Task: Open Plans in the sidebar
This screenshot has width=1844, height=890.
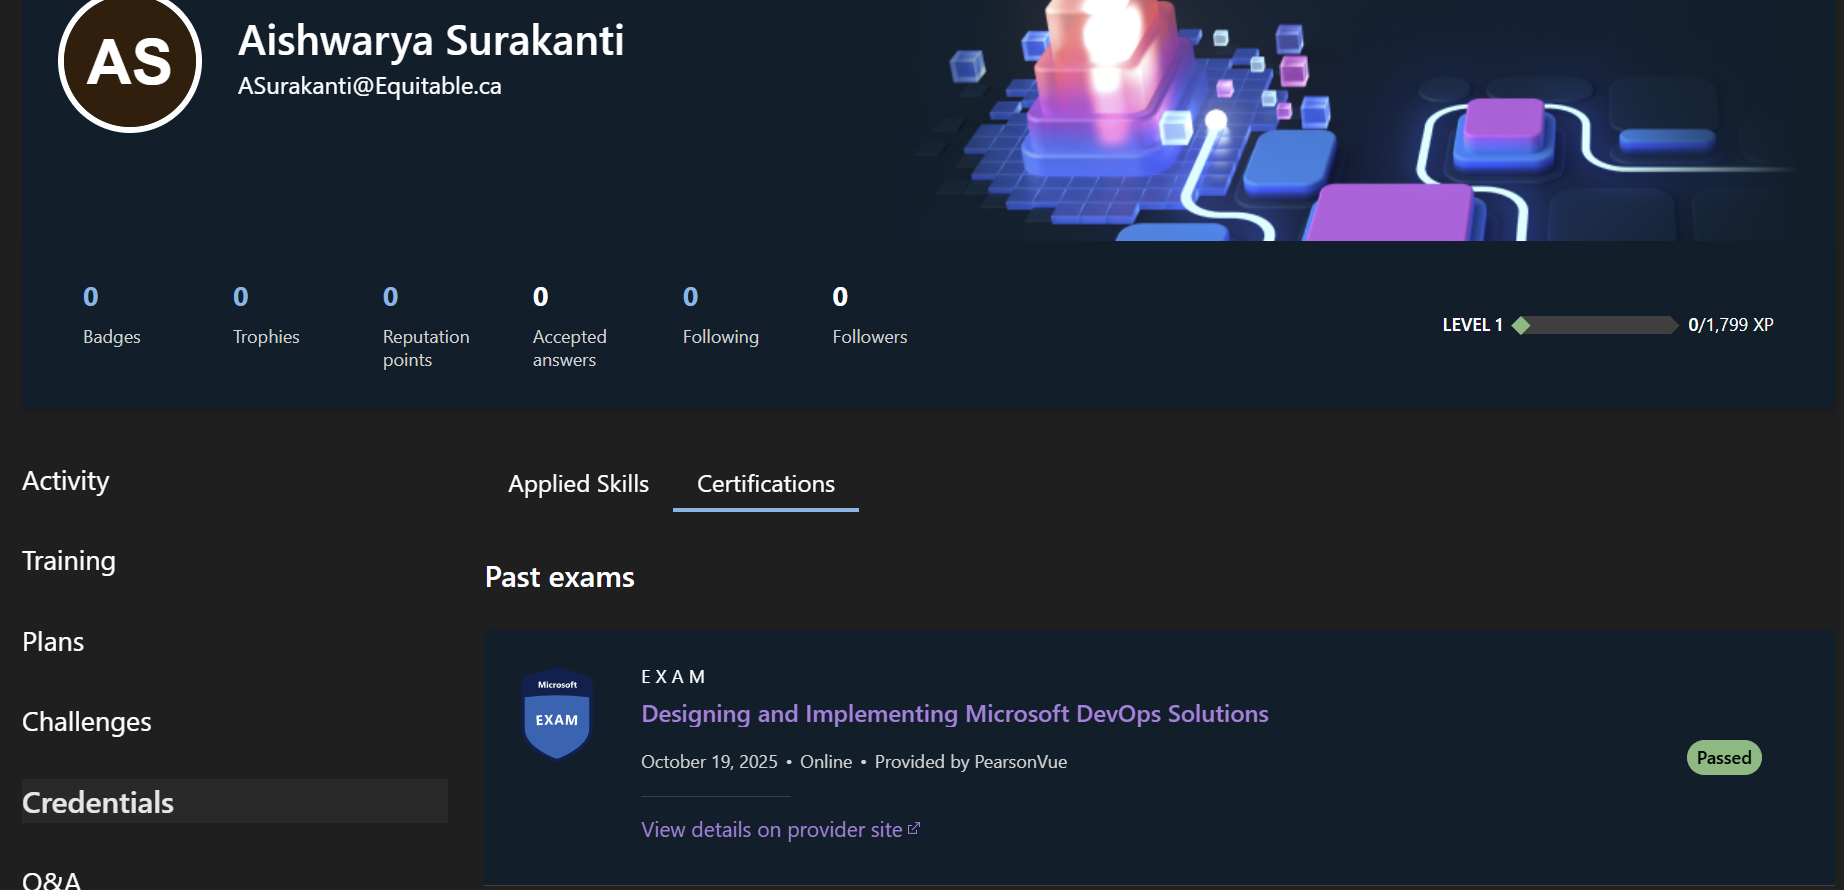Action: pos(53,642)
